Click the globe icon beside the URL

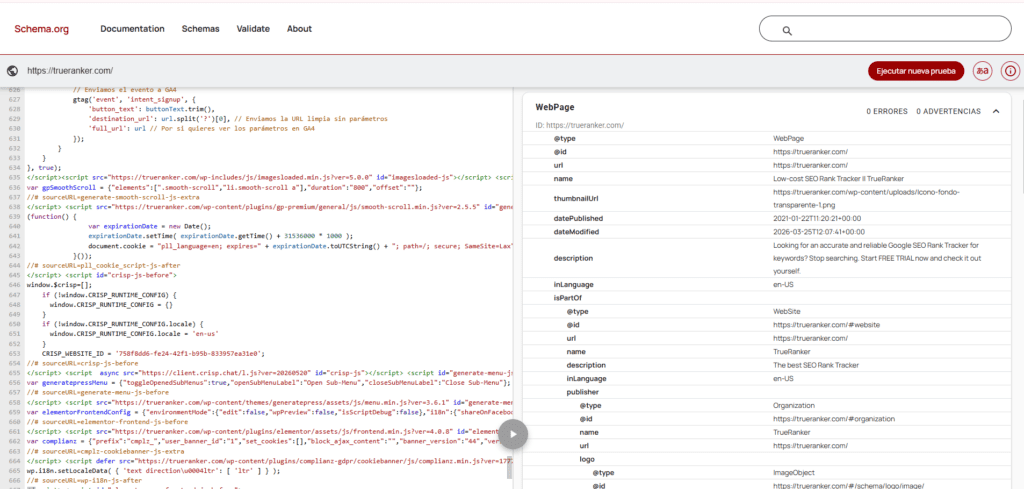tap(12, 71)
